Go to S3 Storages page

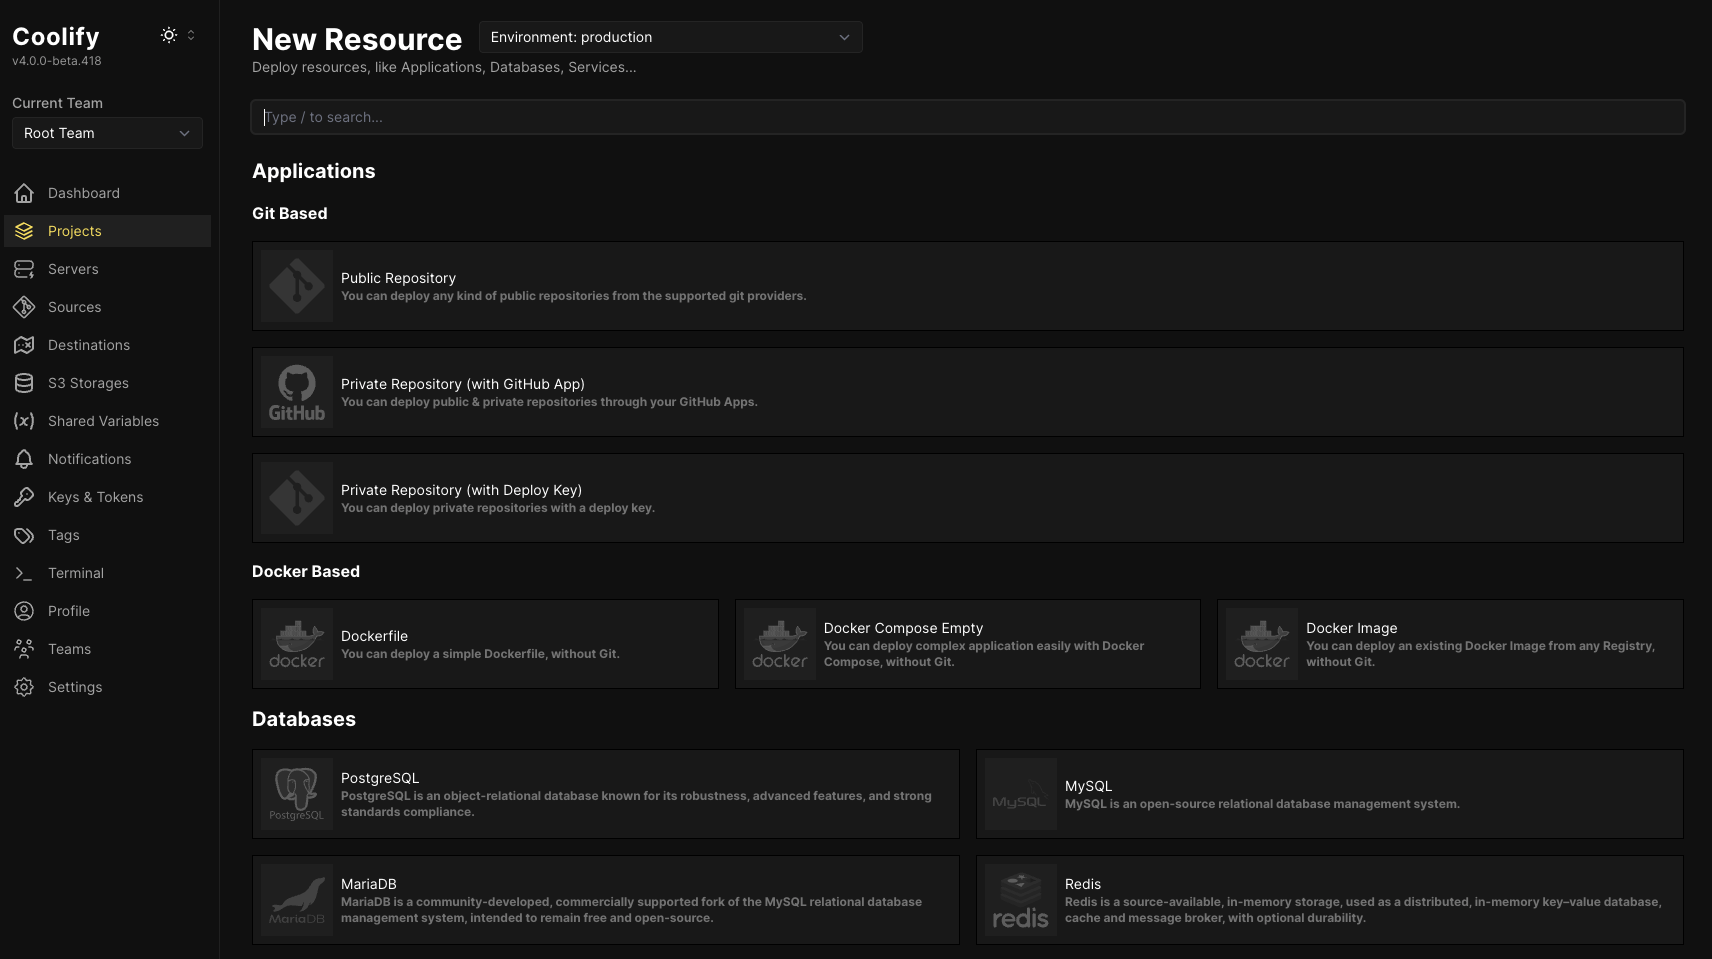(x=107, y=383)
